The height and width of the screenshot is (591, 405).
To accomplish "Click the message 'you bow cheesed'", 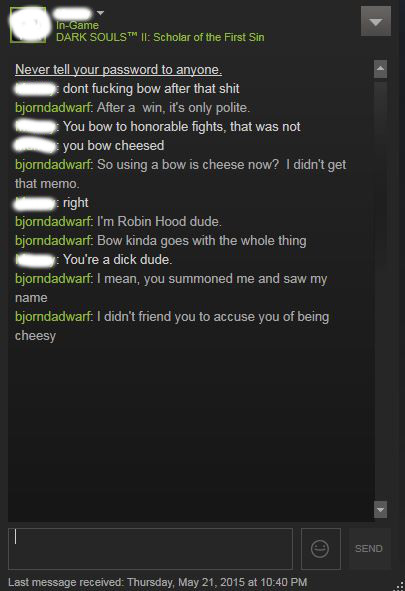I will point(113,146).
